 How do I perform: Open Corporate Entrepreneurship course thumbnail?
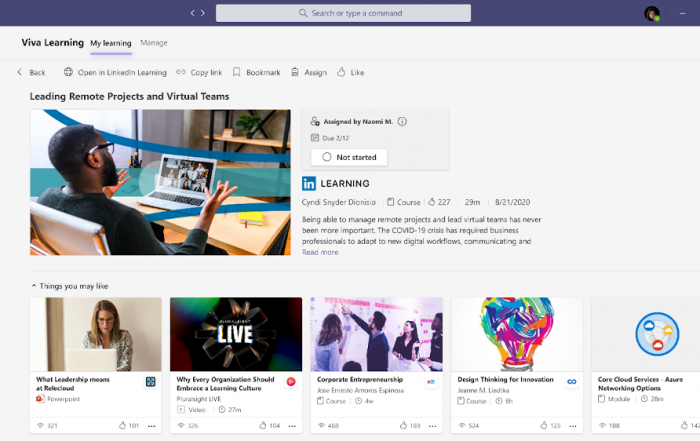pos(376,334)
